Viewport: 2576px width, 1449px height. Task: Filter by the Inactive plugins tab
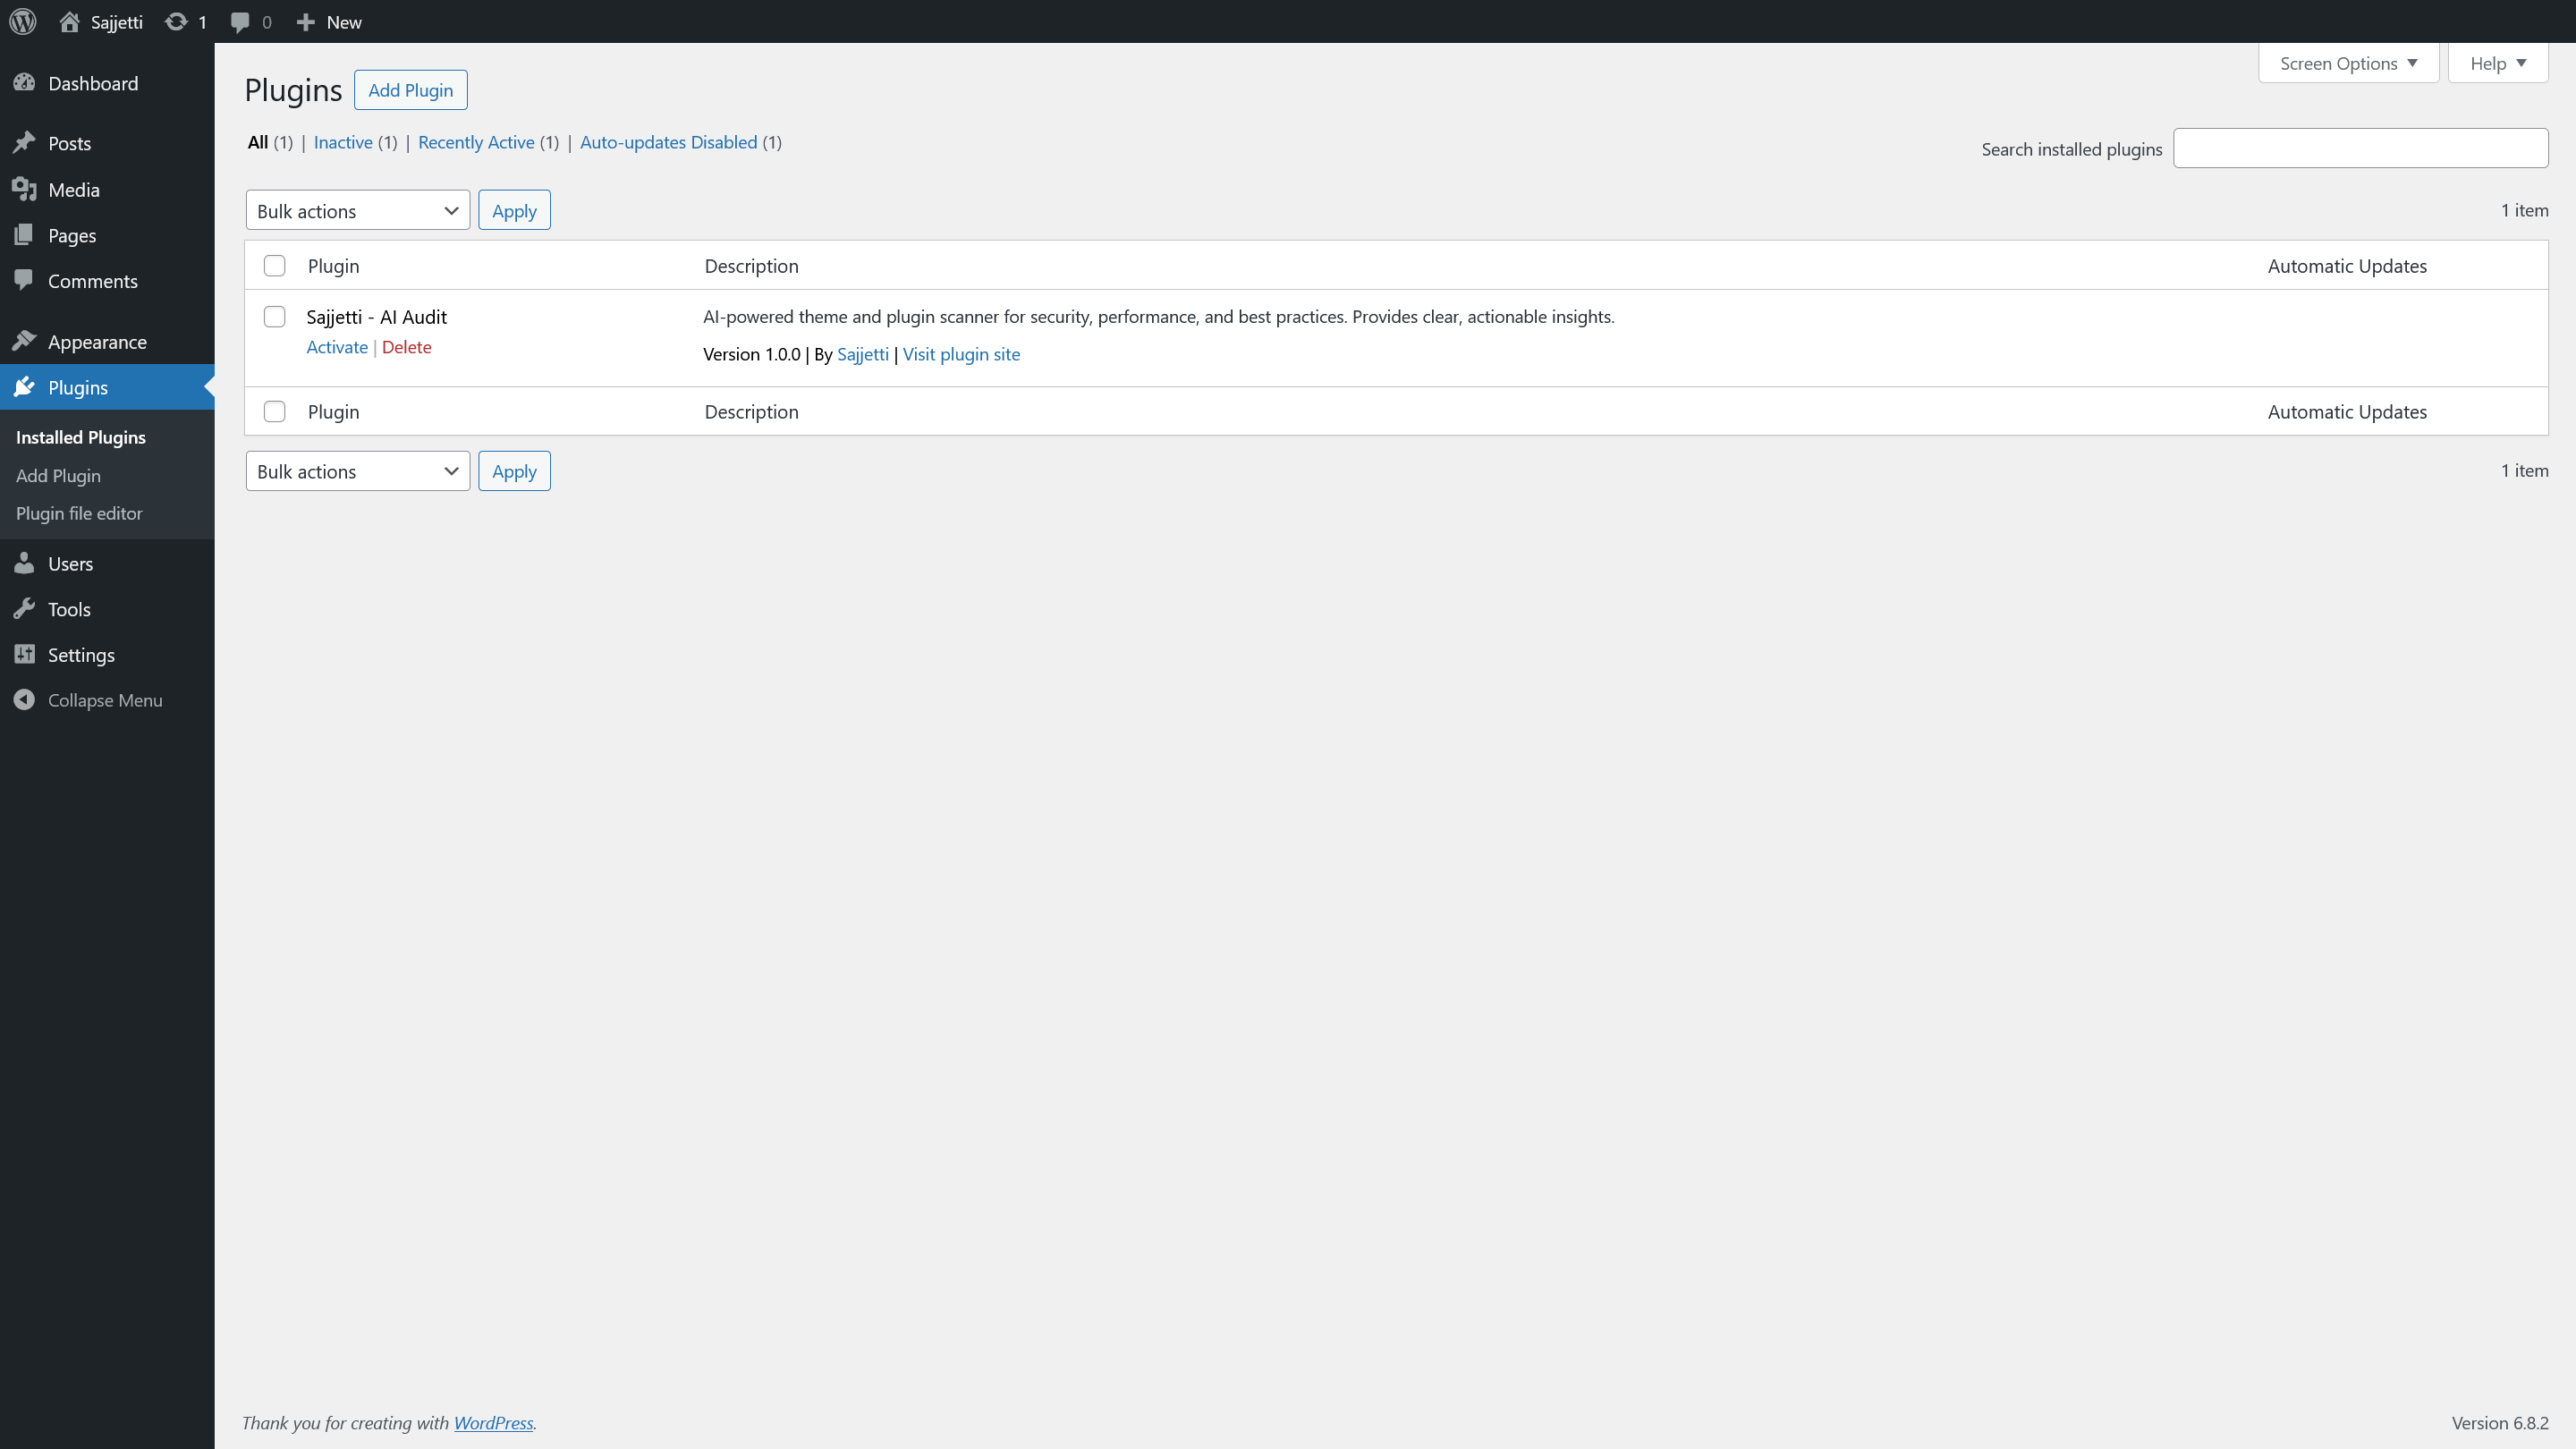343,142
